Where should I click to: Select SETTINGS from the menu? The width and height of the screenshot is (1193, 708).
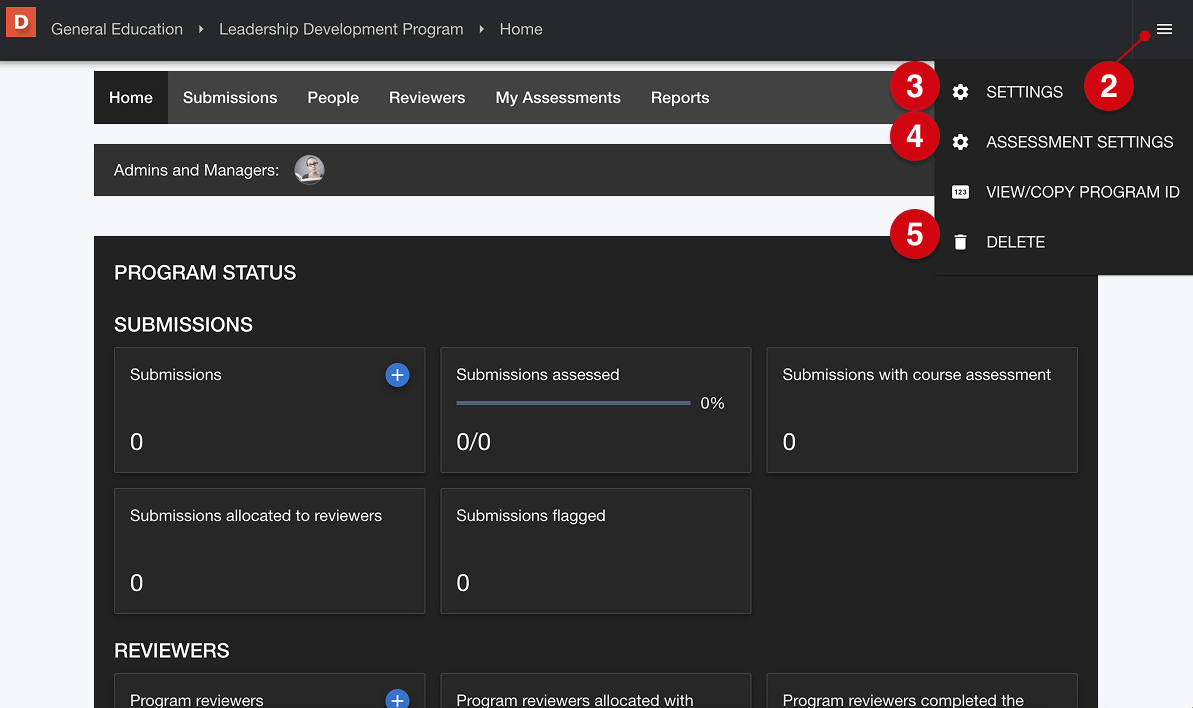coord(1024,92)
